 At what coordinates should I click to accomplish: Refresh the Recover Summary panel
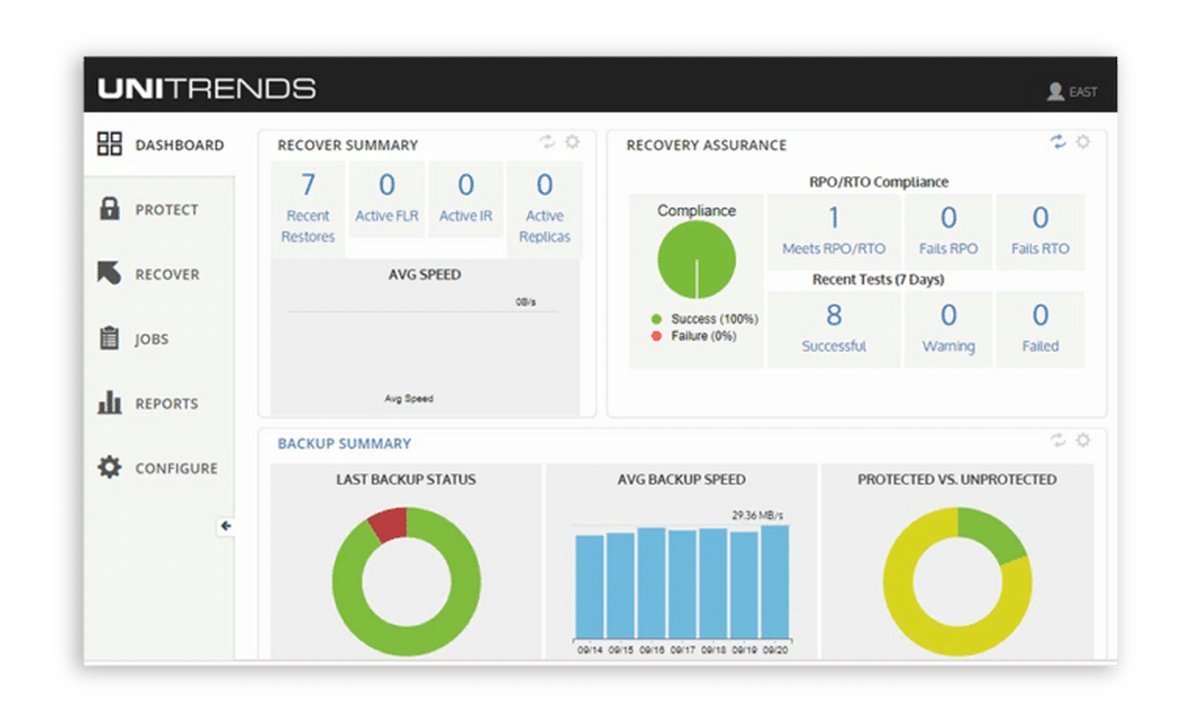pyautogui.click(x=548, y=142)
